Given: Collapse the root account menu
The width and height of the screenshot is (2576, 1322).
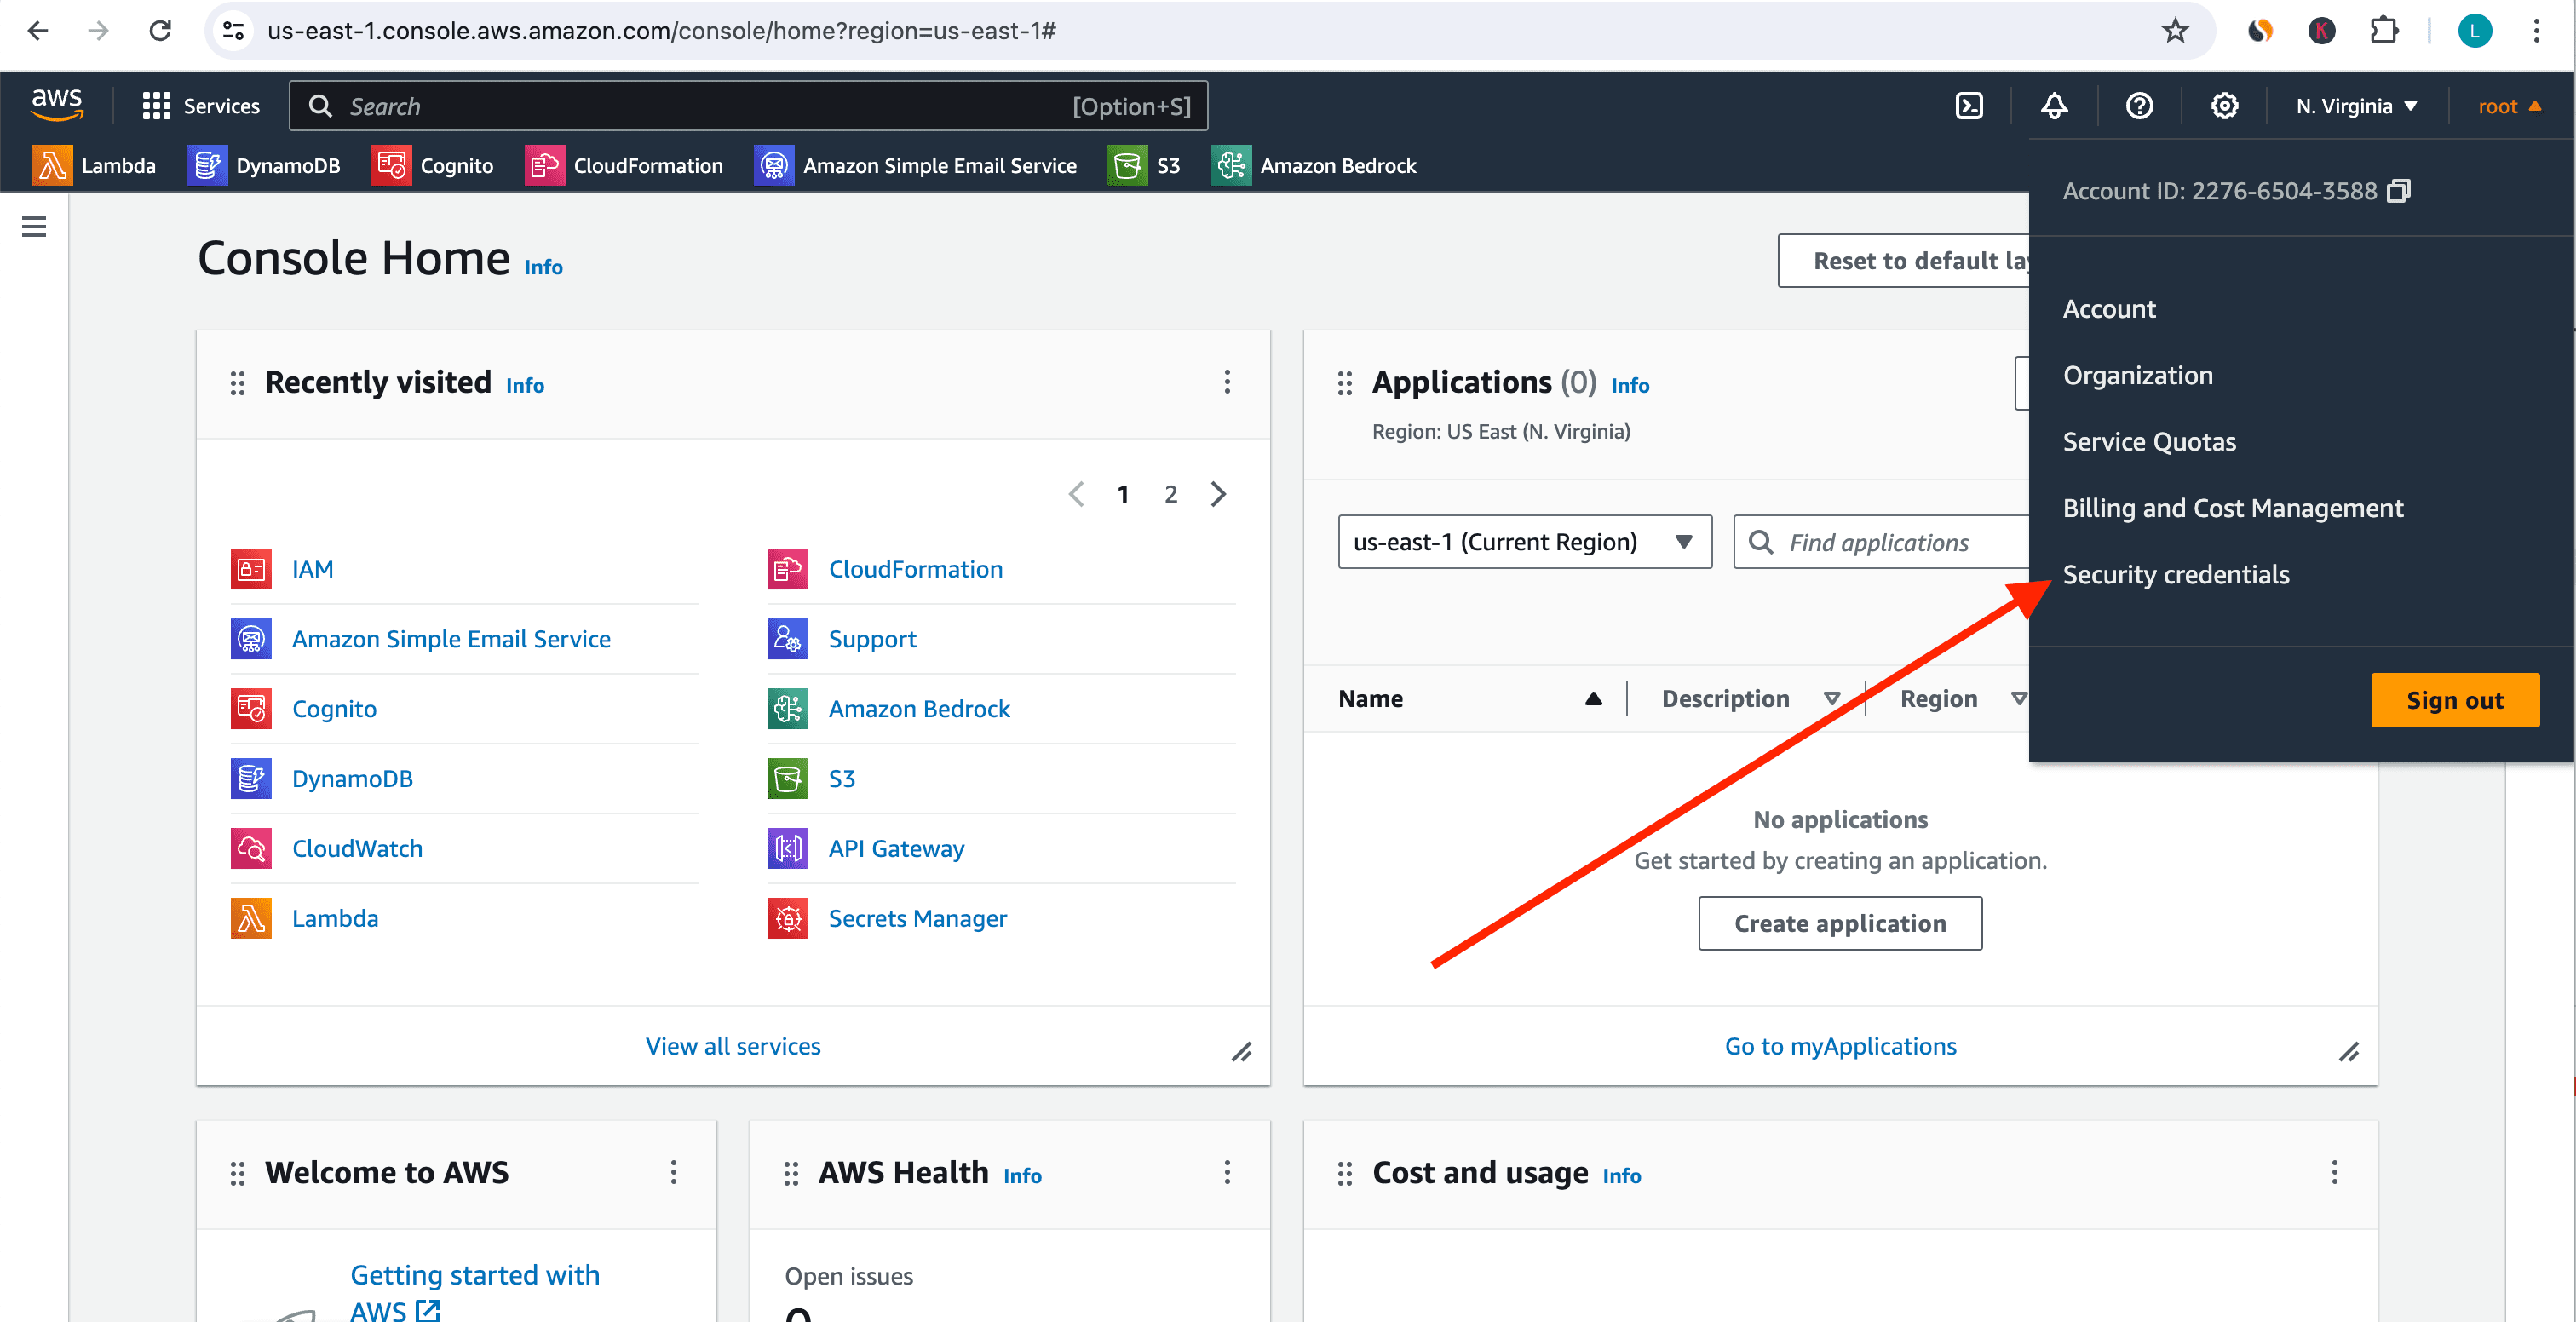Looking at the screenshot, I should (x=2509, y=106).
